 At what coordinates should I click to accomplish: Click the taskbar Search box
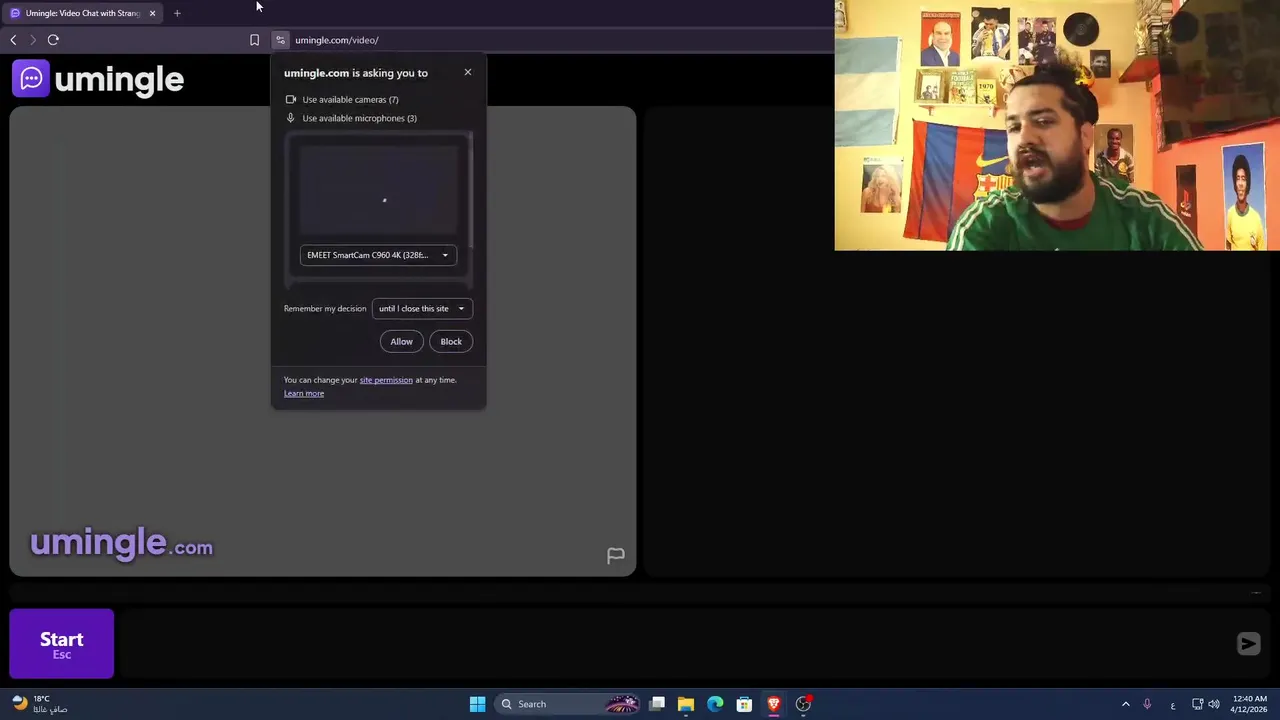click(x=566, y=704)
